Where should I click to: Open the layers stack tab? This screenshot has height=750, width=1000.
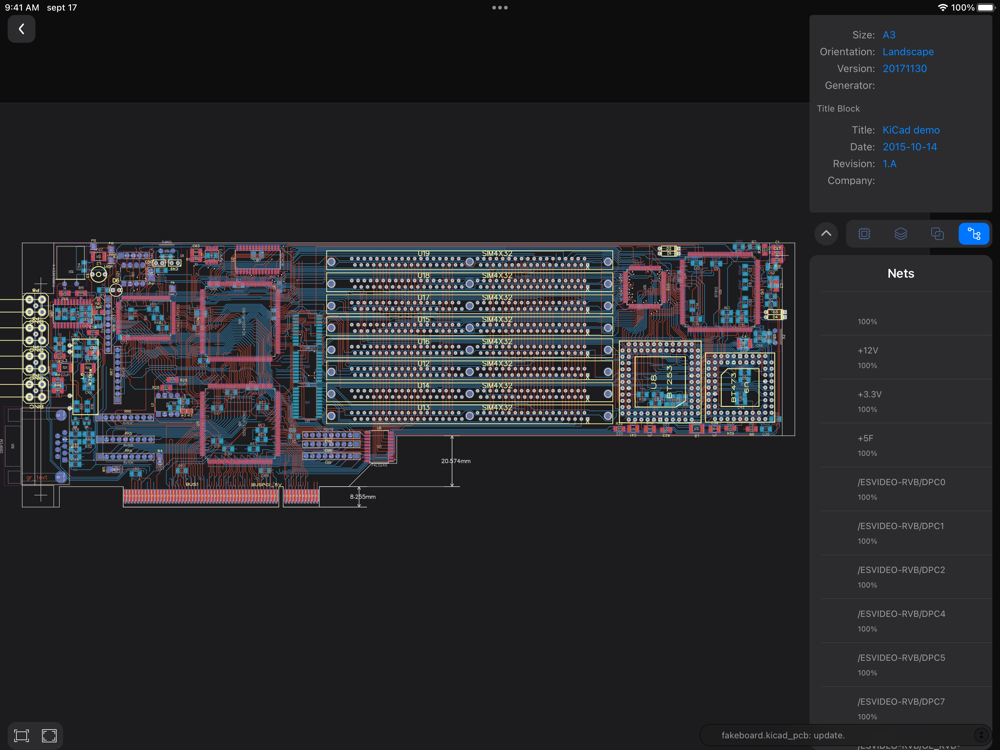pos(901,234)
